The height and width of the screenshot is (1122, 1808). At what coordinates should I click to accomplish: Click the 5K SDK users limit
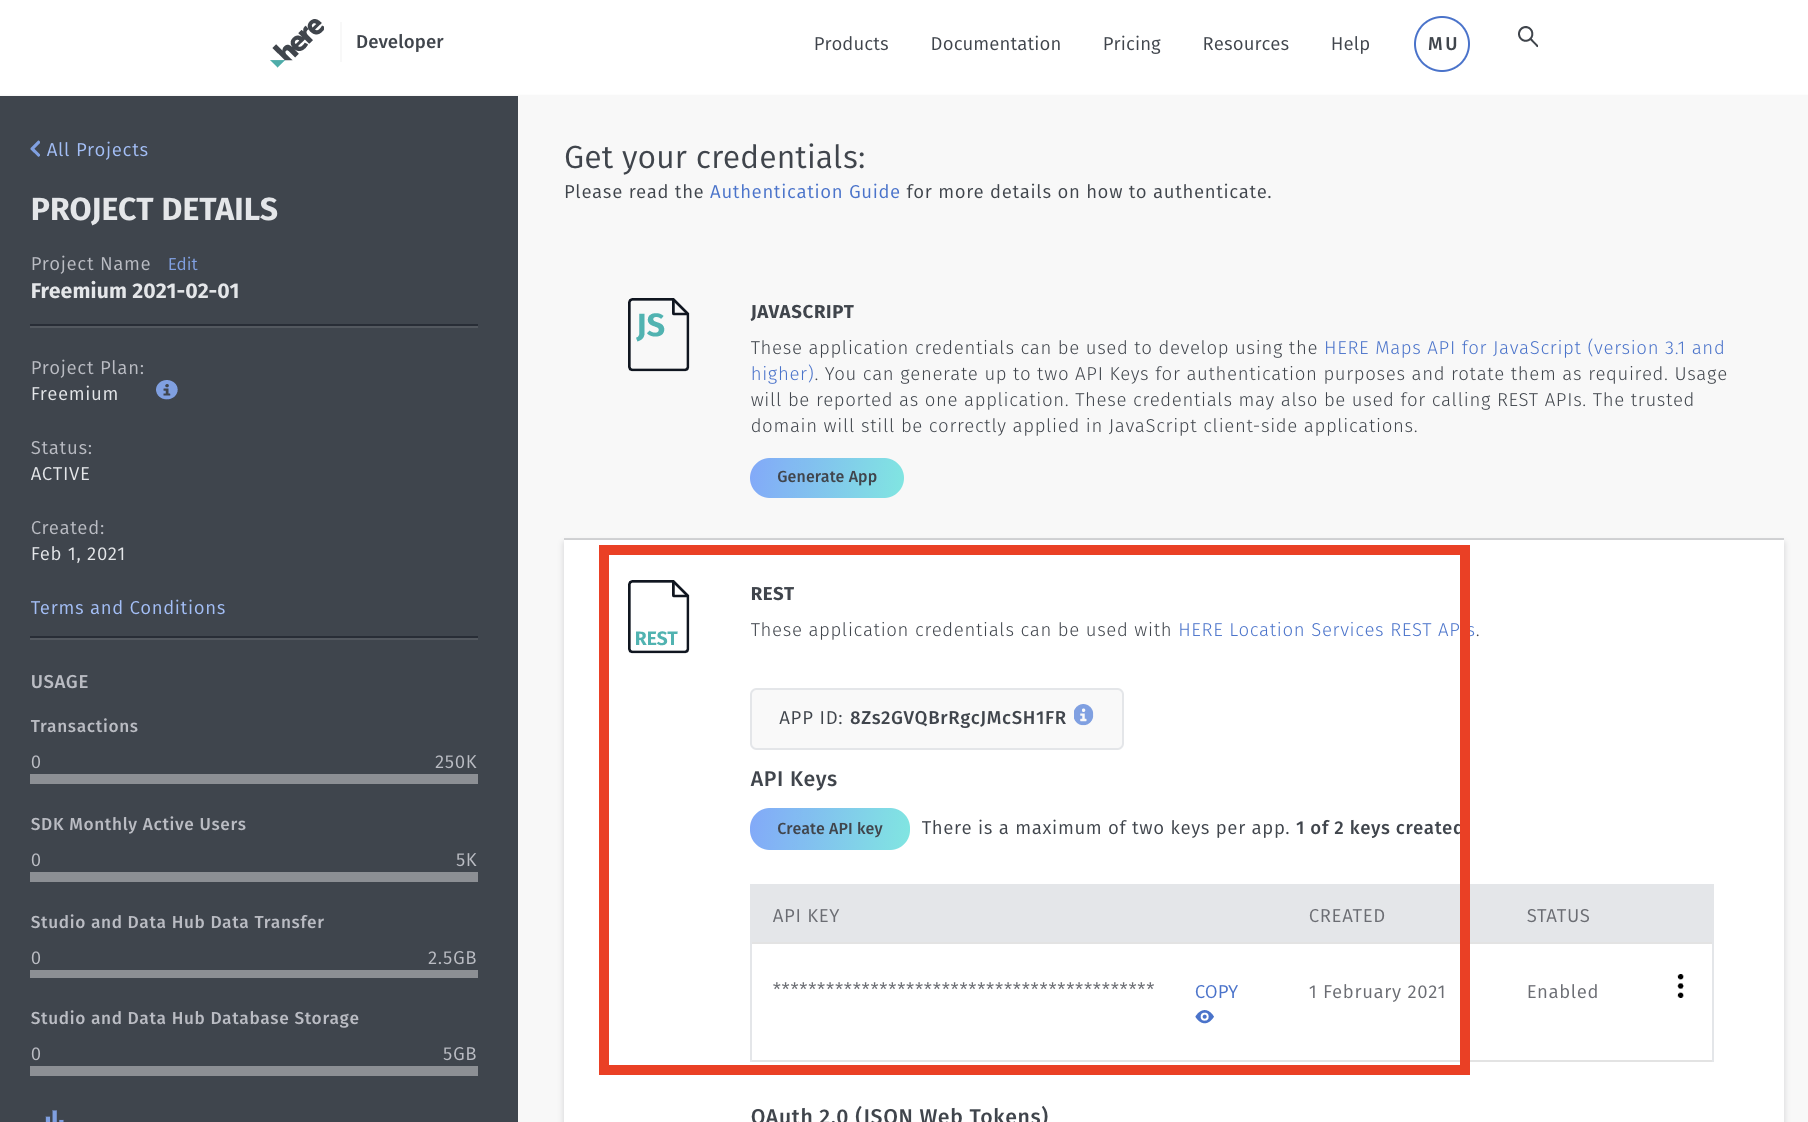click(x=466, y=860)
